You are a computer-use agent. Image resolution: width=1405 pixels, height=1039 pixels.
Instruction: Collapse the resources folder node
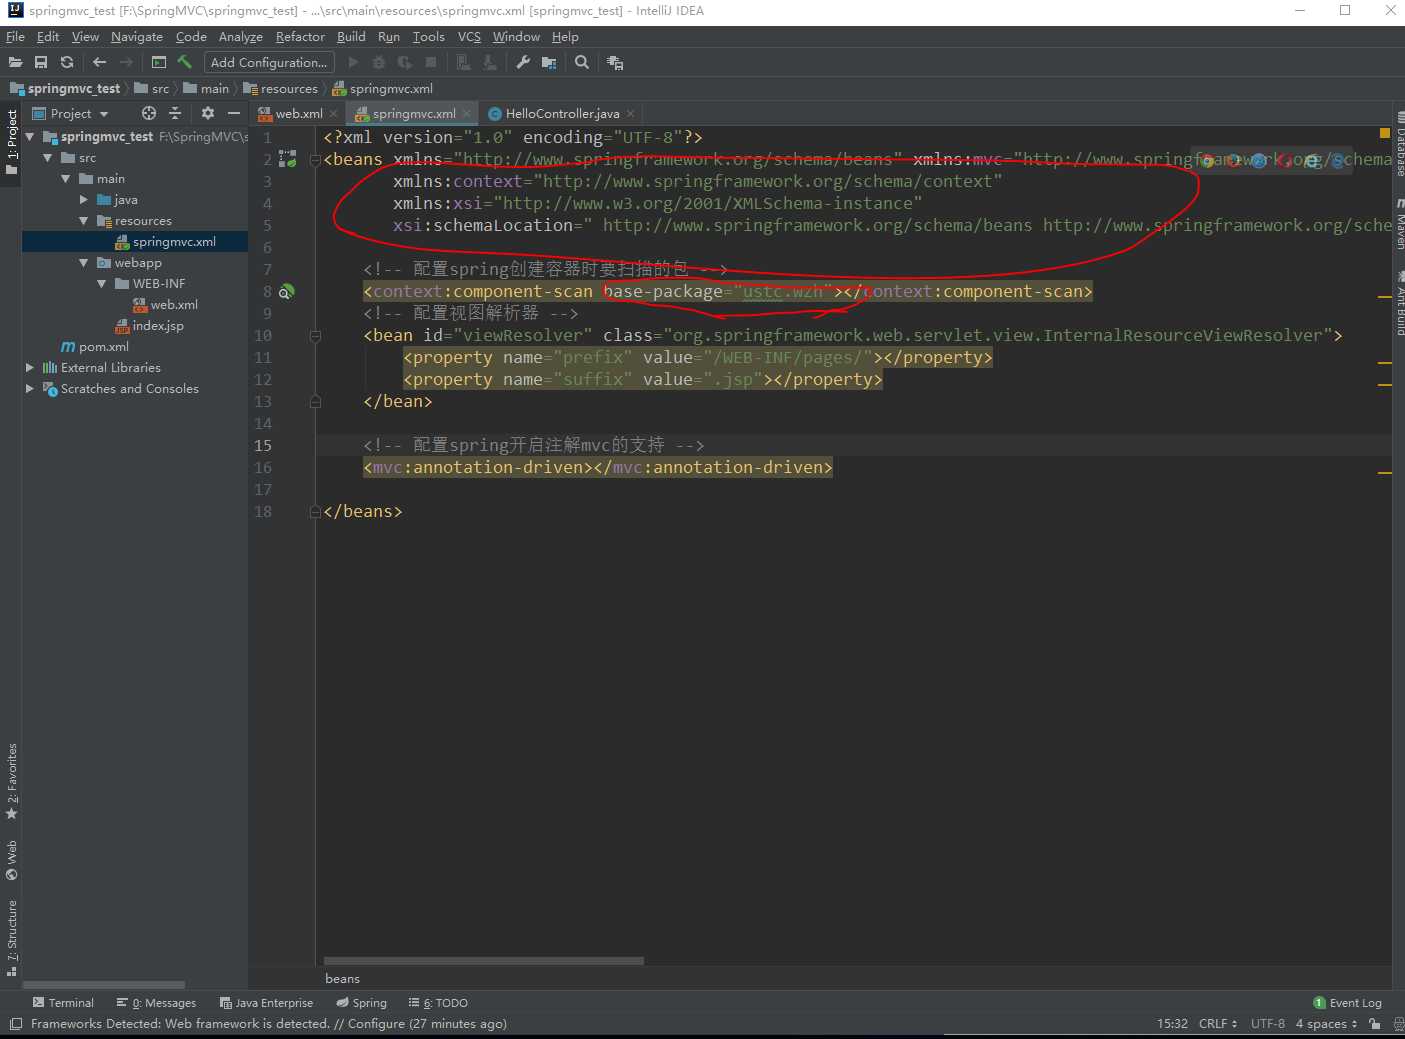[x=84, y=221]
